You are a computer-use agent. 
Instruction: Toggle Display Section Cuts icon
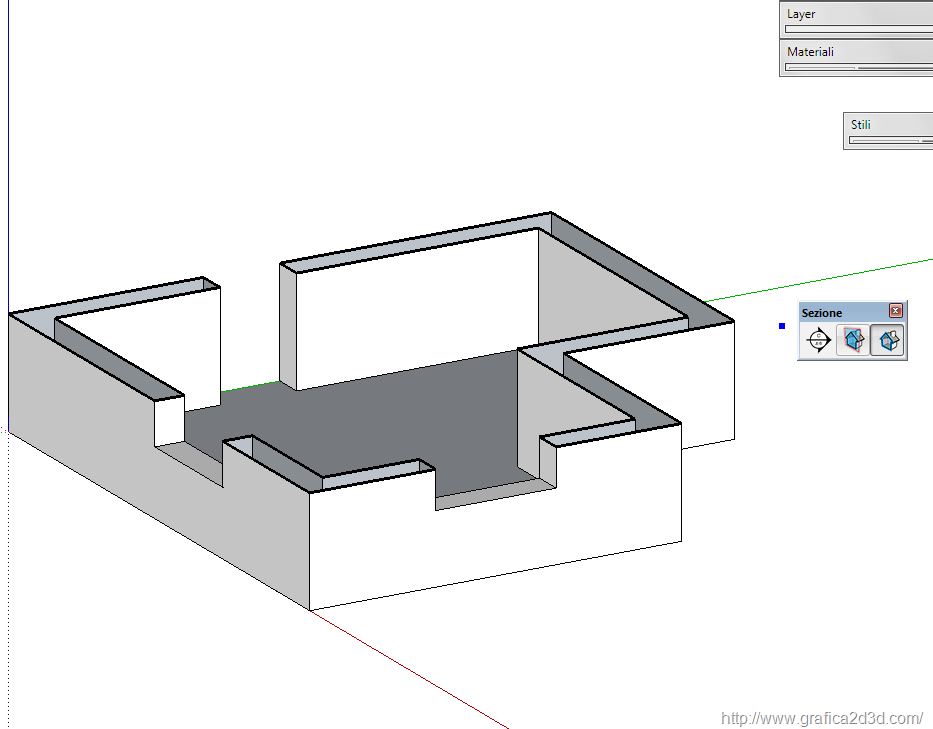[x=888, y=341]
